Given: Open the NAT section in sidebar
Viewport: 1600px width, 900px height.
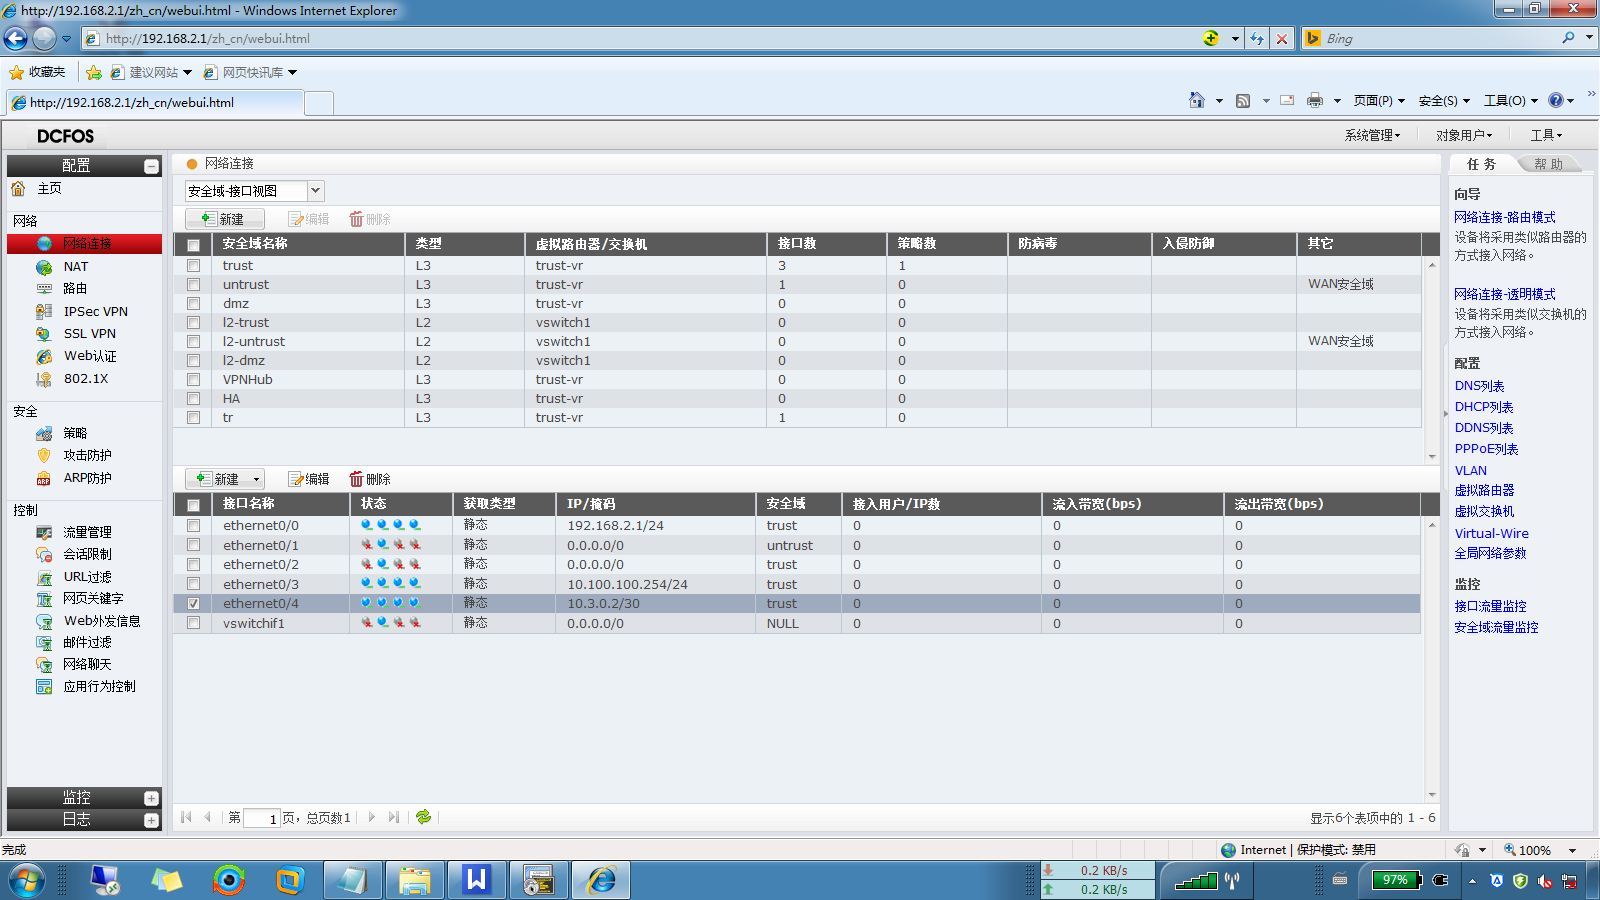Looking at the screenshot, I should click(x=75, y=267).
